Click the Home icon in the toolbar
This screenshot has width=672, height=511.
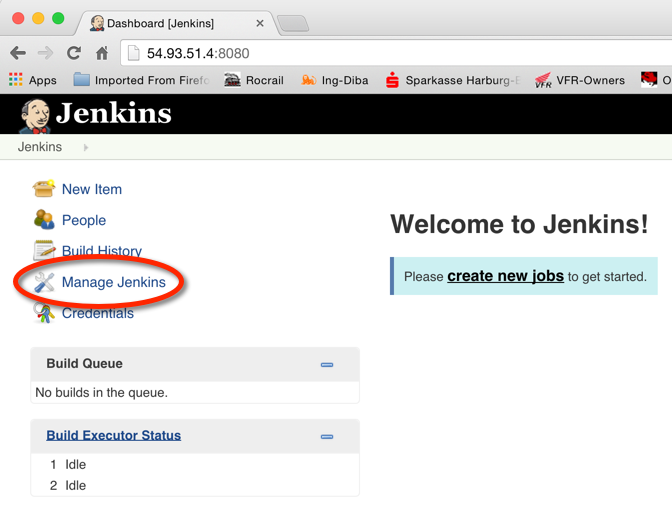[102, 53]
